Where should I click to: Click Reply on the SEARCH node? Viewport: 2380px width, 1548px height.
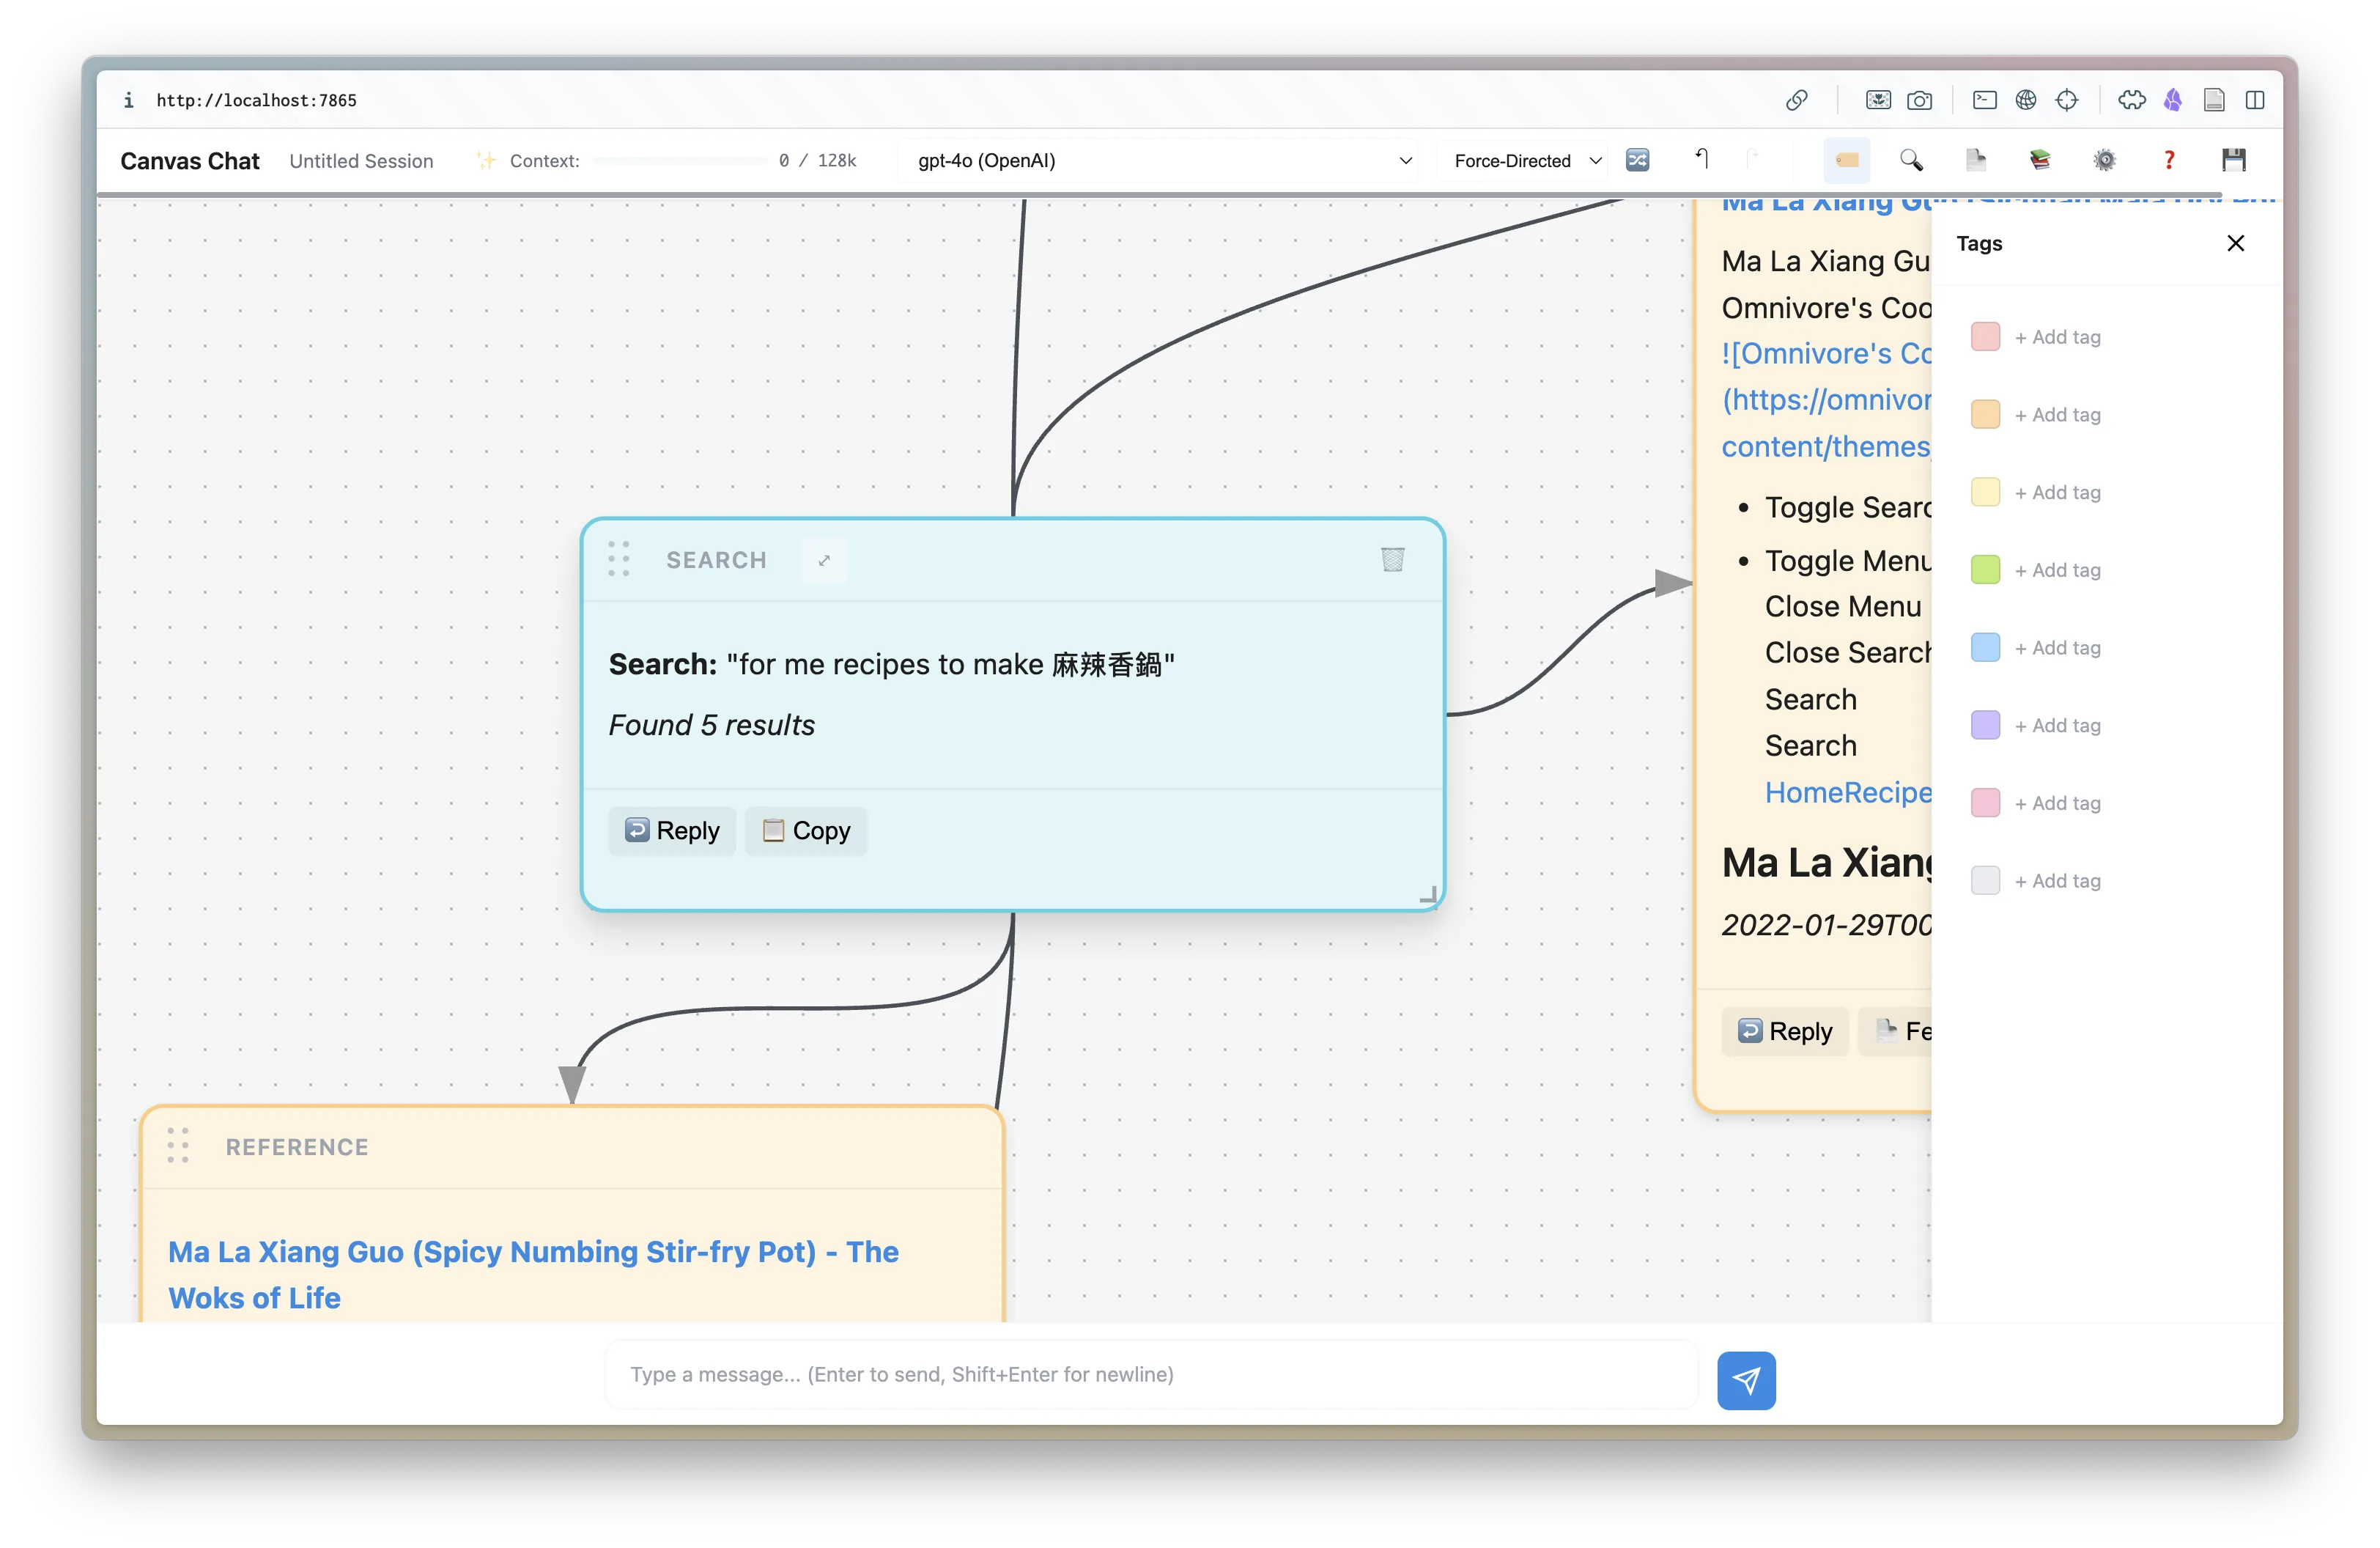(671, 830)
